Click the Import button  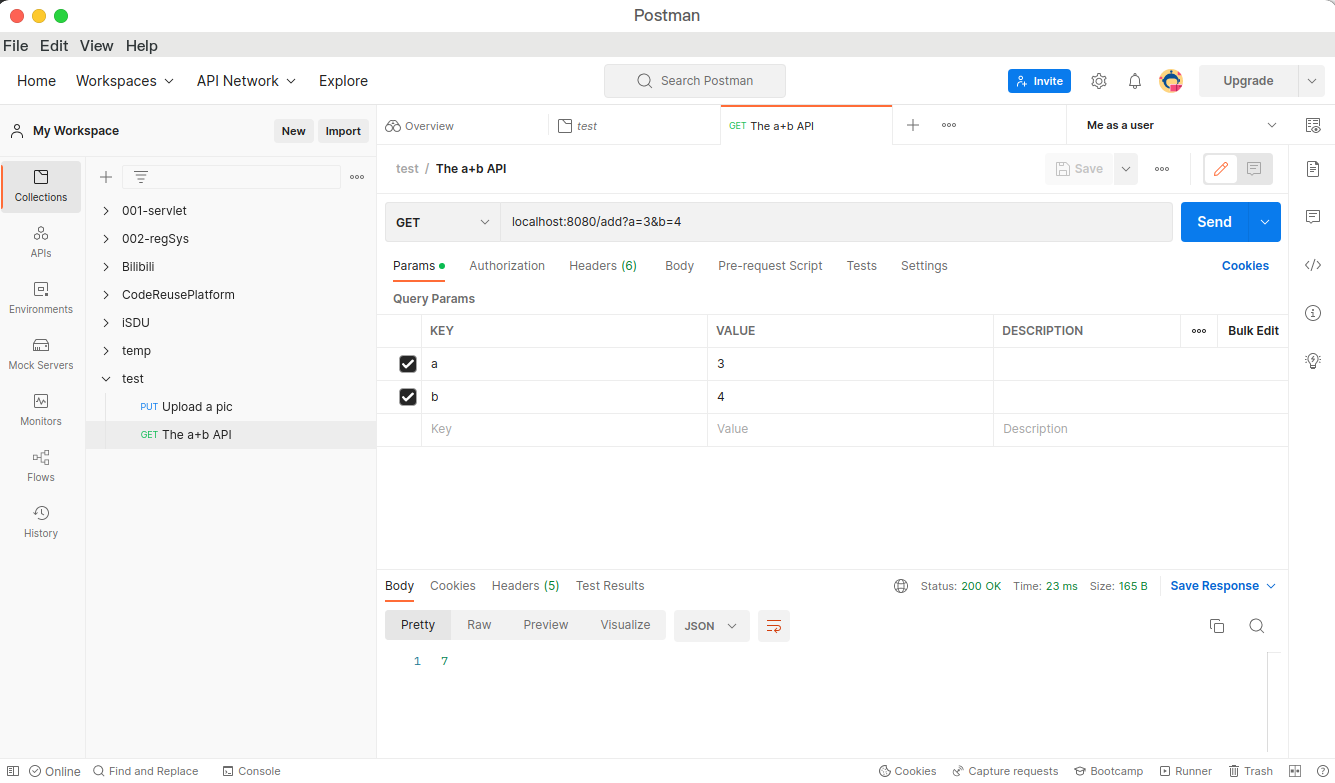coord(343,131)
